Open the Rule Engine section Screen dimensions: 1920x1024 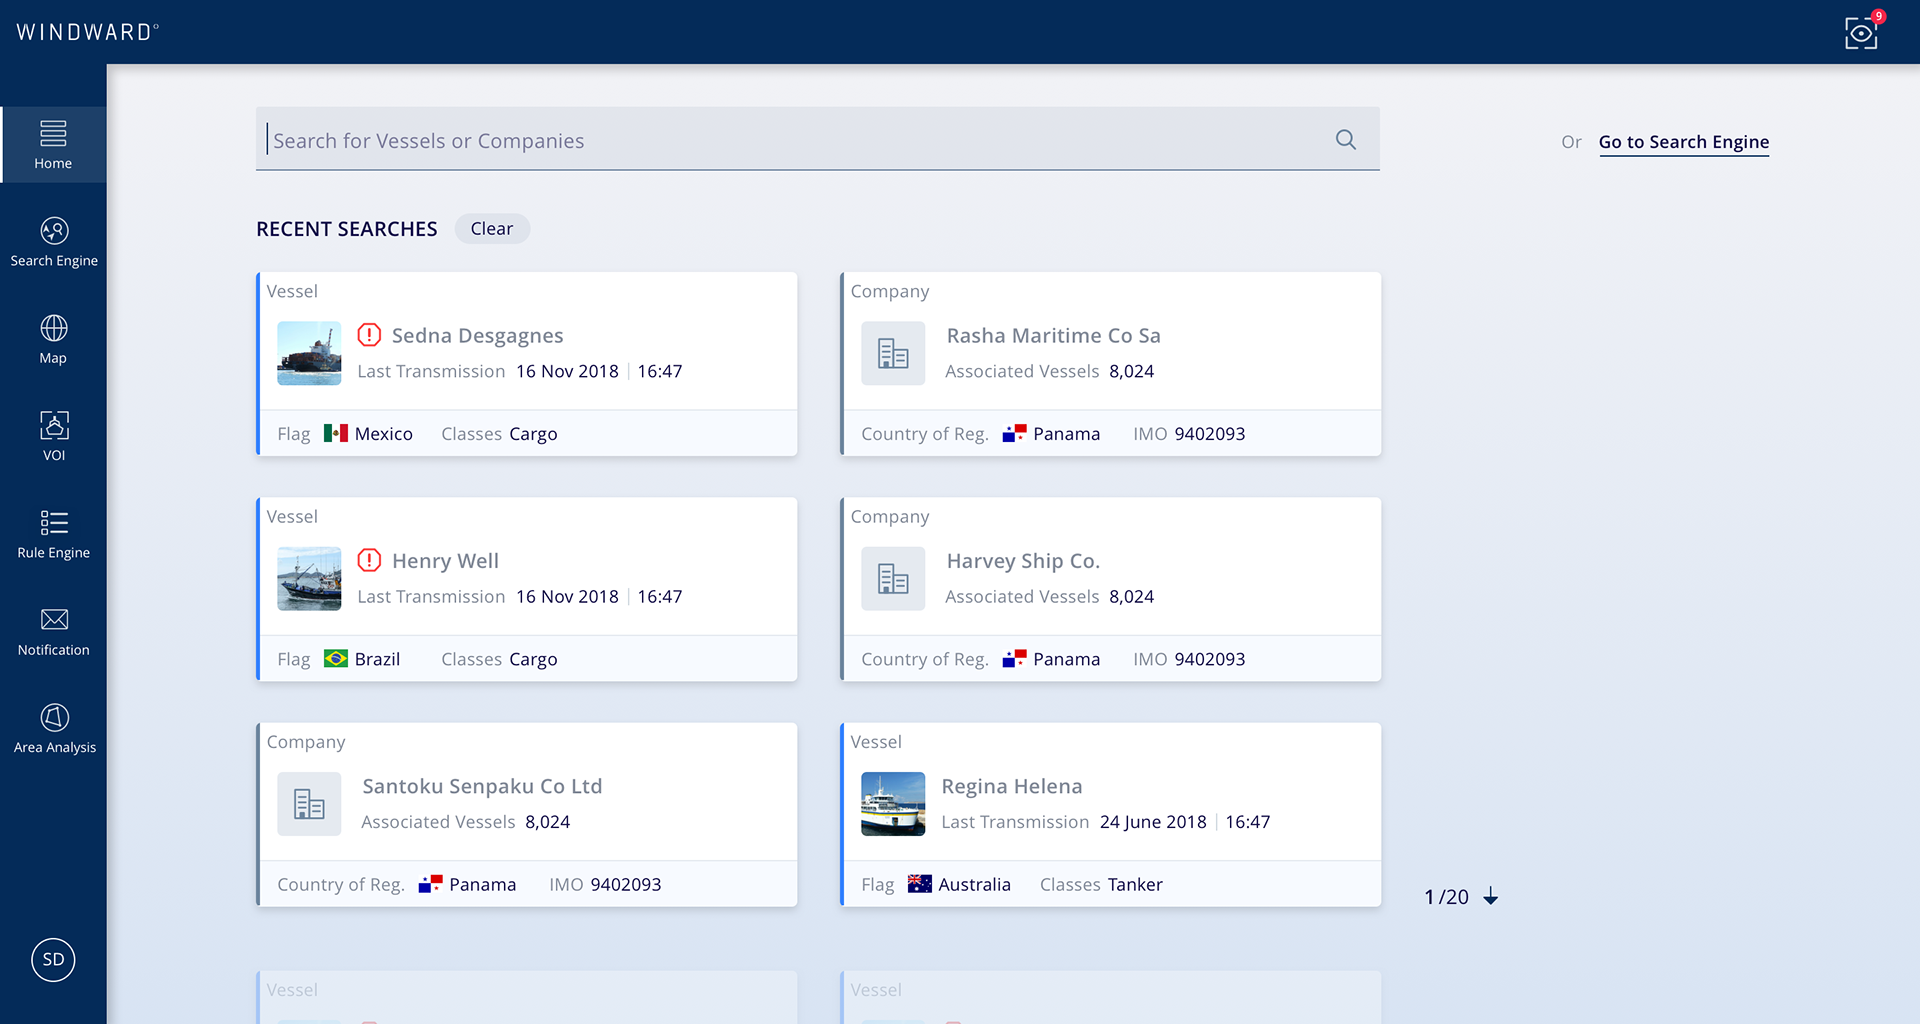pyautogui.click(x=54, y=535)
